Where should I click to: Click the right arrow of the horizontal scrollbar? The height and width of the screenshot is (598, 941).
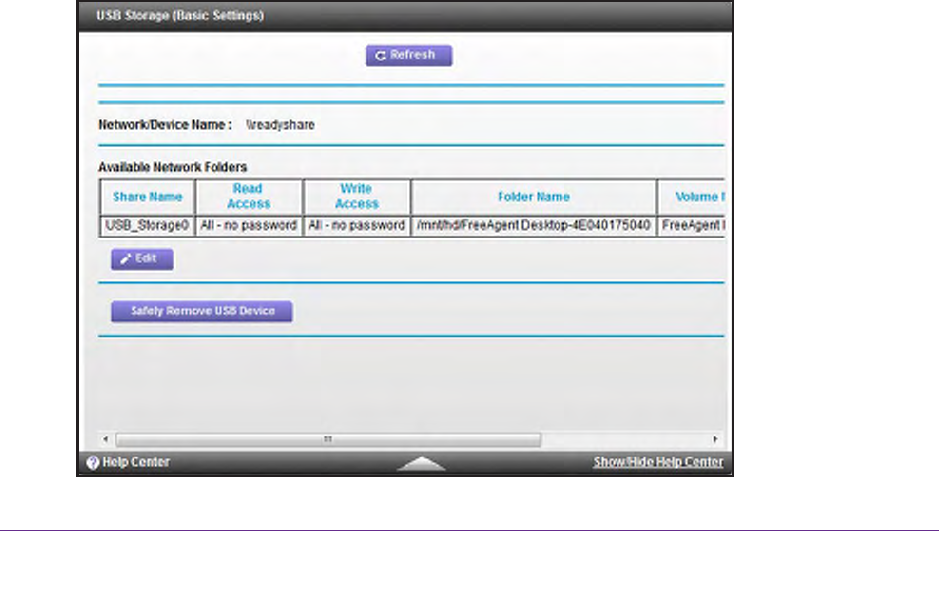tap(715, 439)
